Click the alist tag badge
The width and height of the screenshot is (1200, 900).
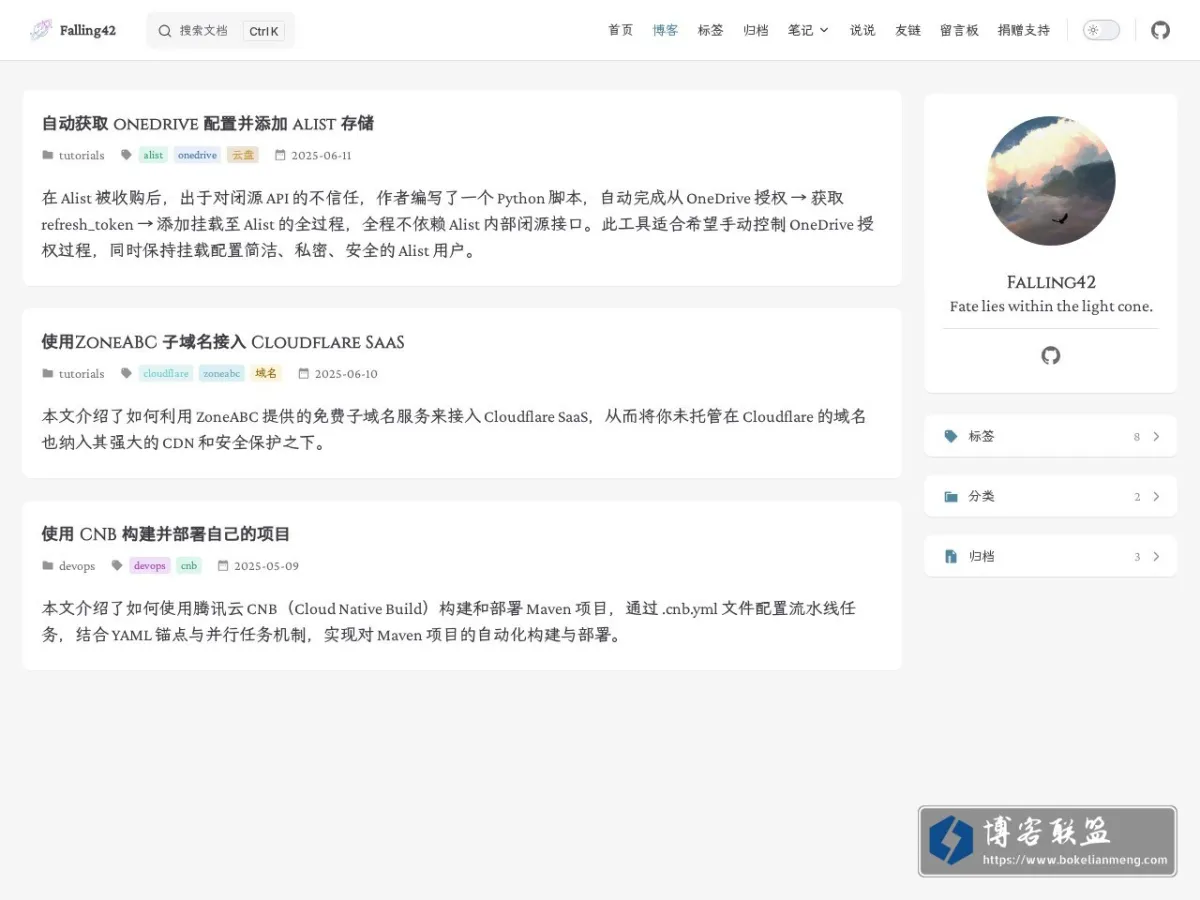[153, 155]
